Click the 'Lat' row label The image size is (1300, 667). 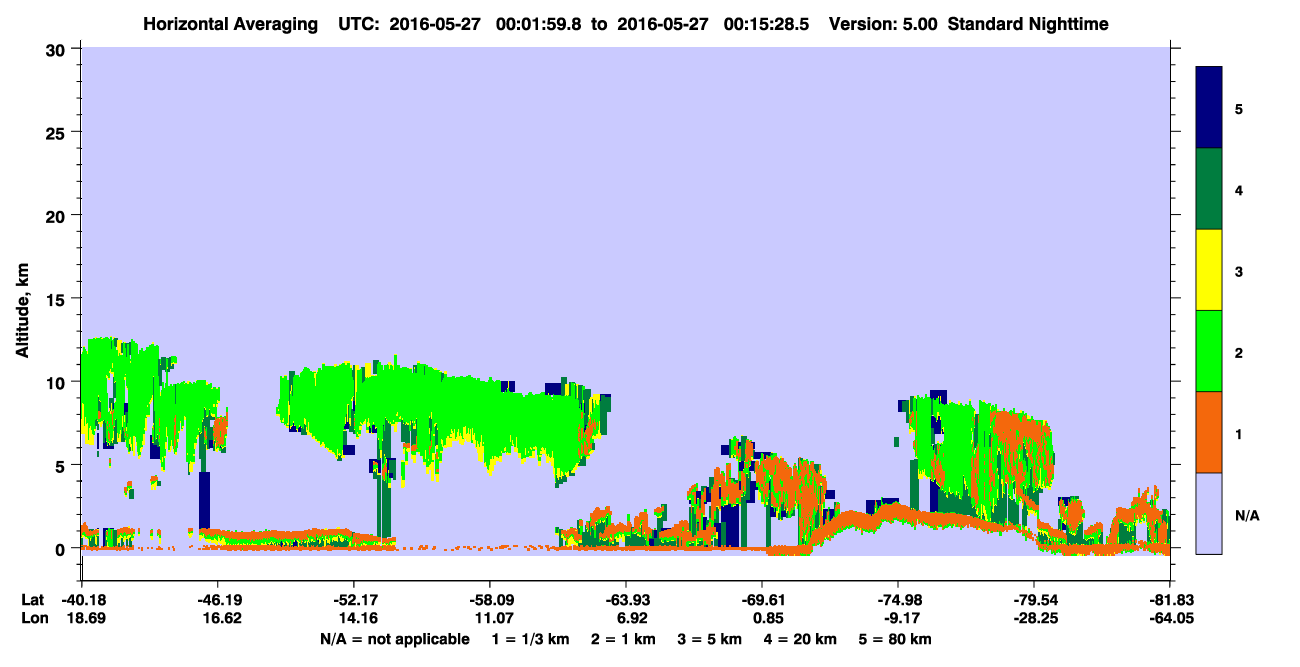(33, 600)
